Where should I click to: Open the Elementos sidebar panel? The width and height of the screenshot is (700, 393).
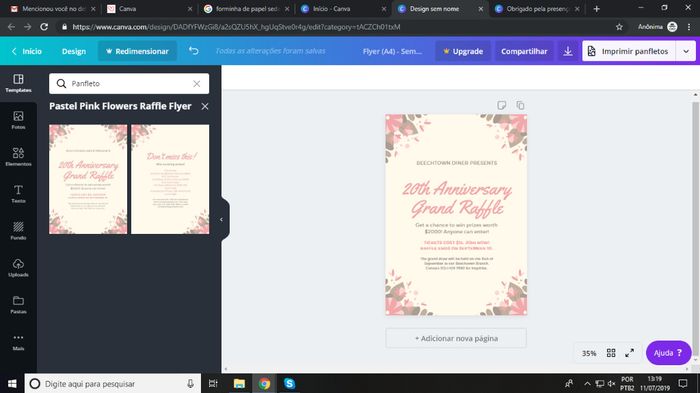pos(18,157)
